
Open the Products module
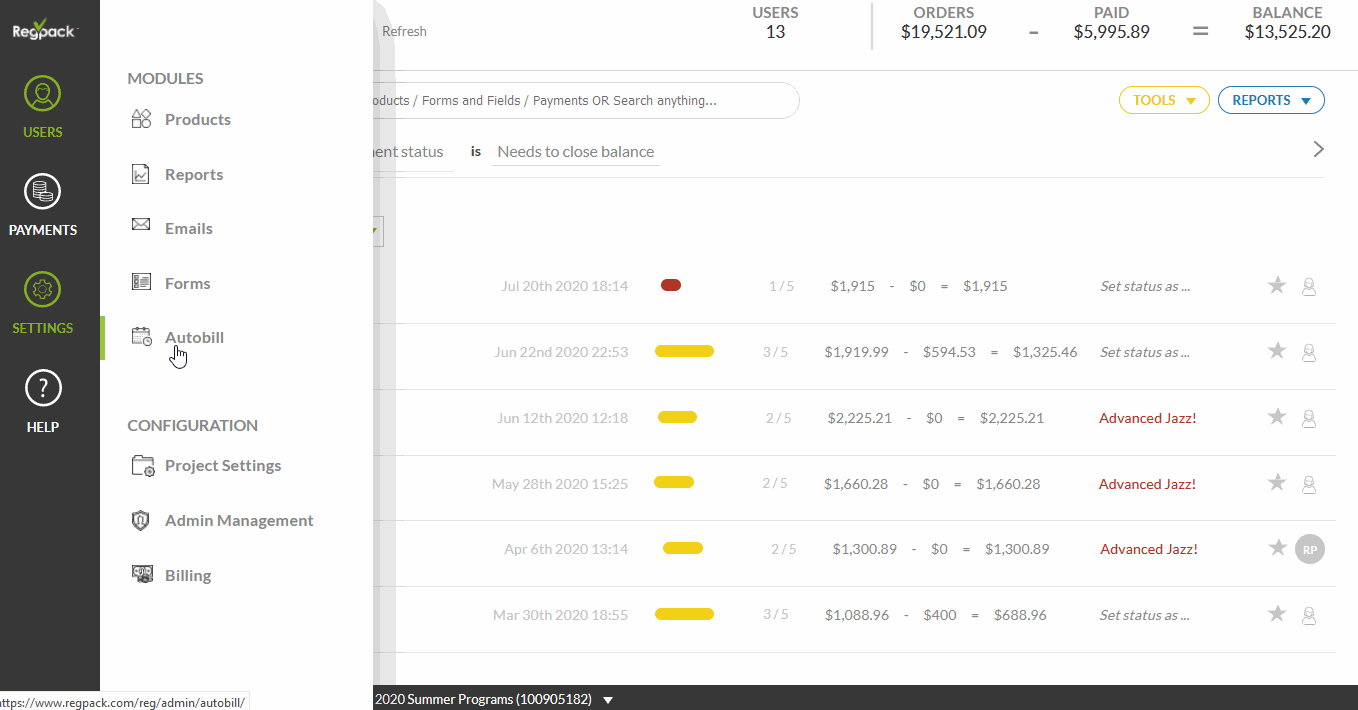[x=197, y=119]
